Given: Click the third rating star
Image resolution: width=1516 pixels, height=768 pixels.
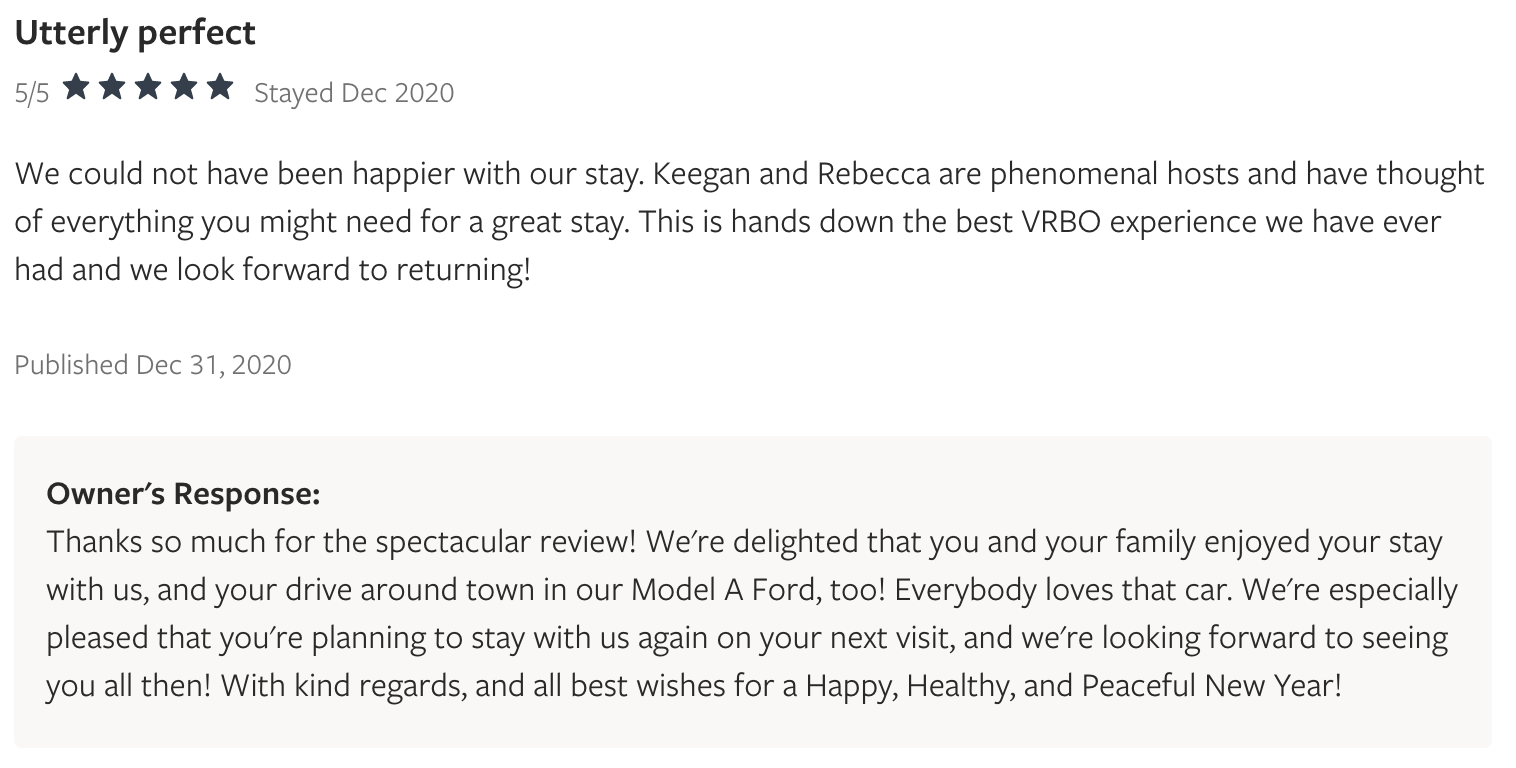Looking at the screenshot, I should pyautogui.click(x=148, y=90).
